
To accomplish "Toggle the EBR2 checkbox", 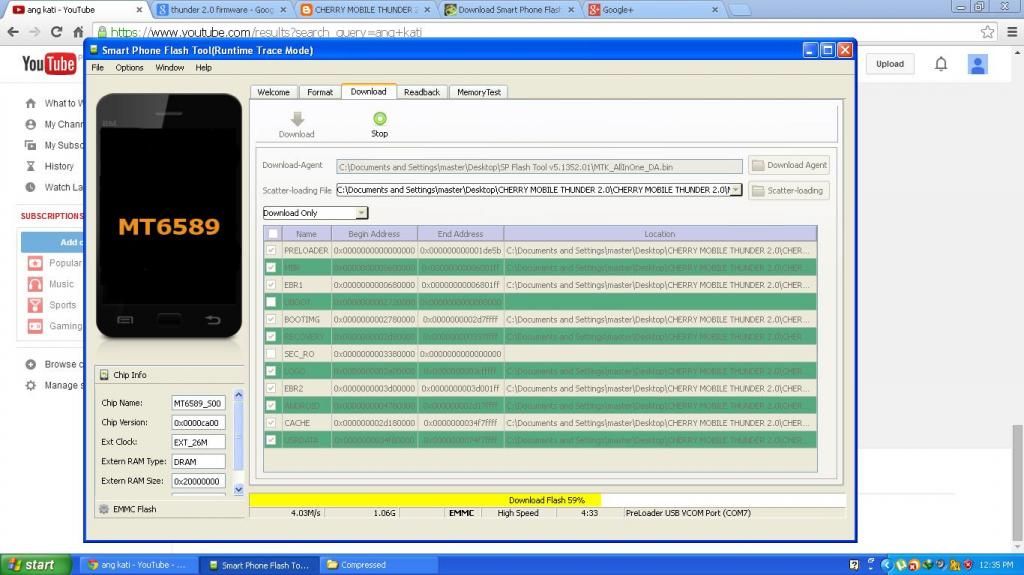I will point(271,388).
